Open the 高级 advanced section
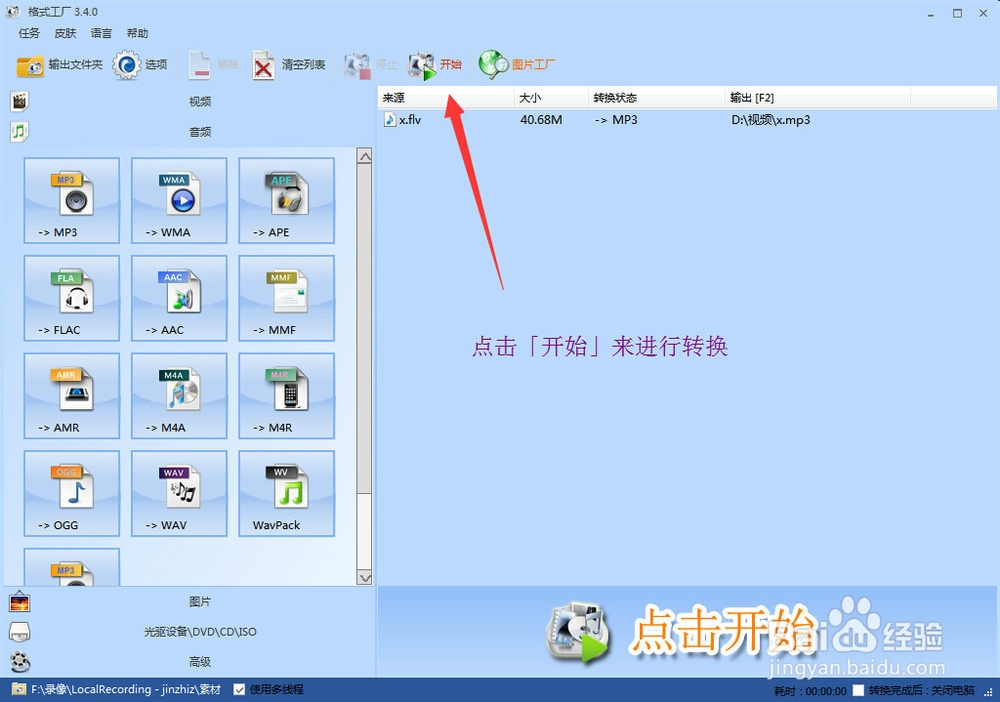Image resolution: width=1000 pixels, height=702 pixels. click(198, 661)
